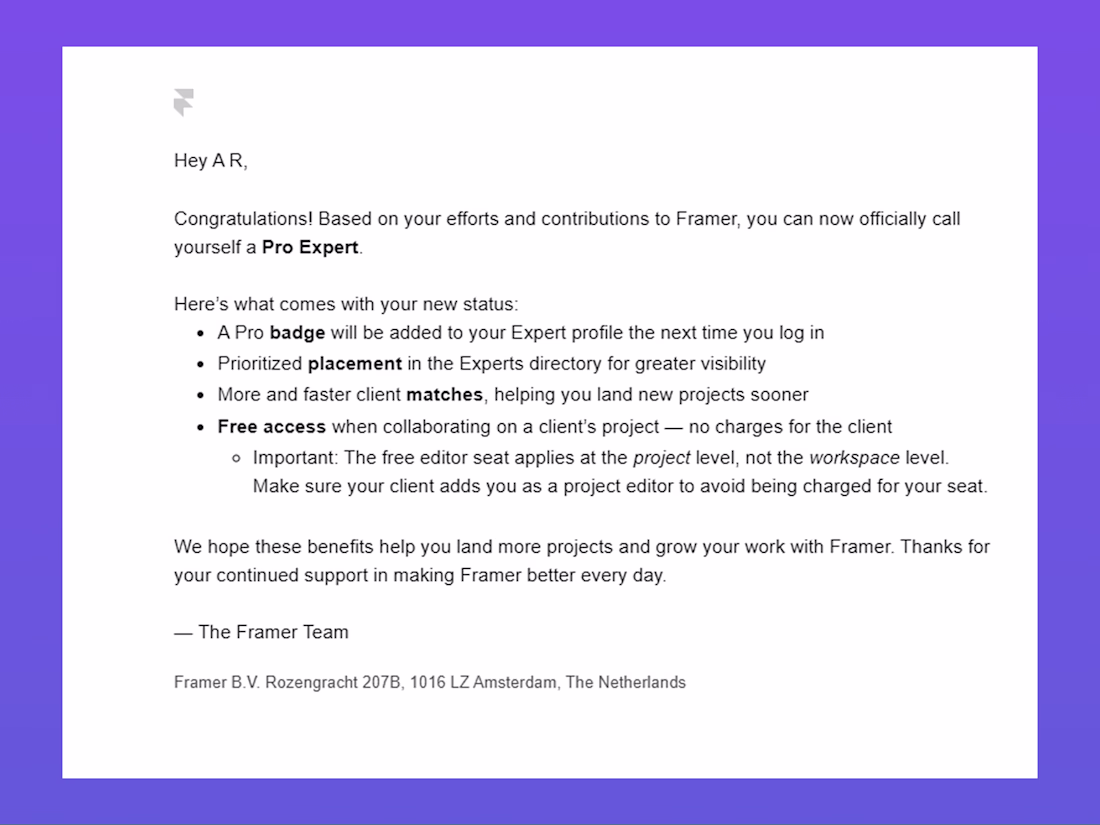
Task: Click the bold word 'badge'
Action: click(297, 333)
